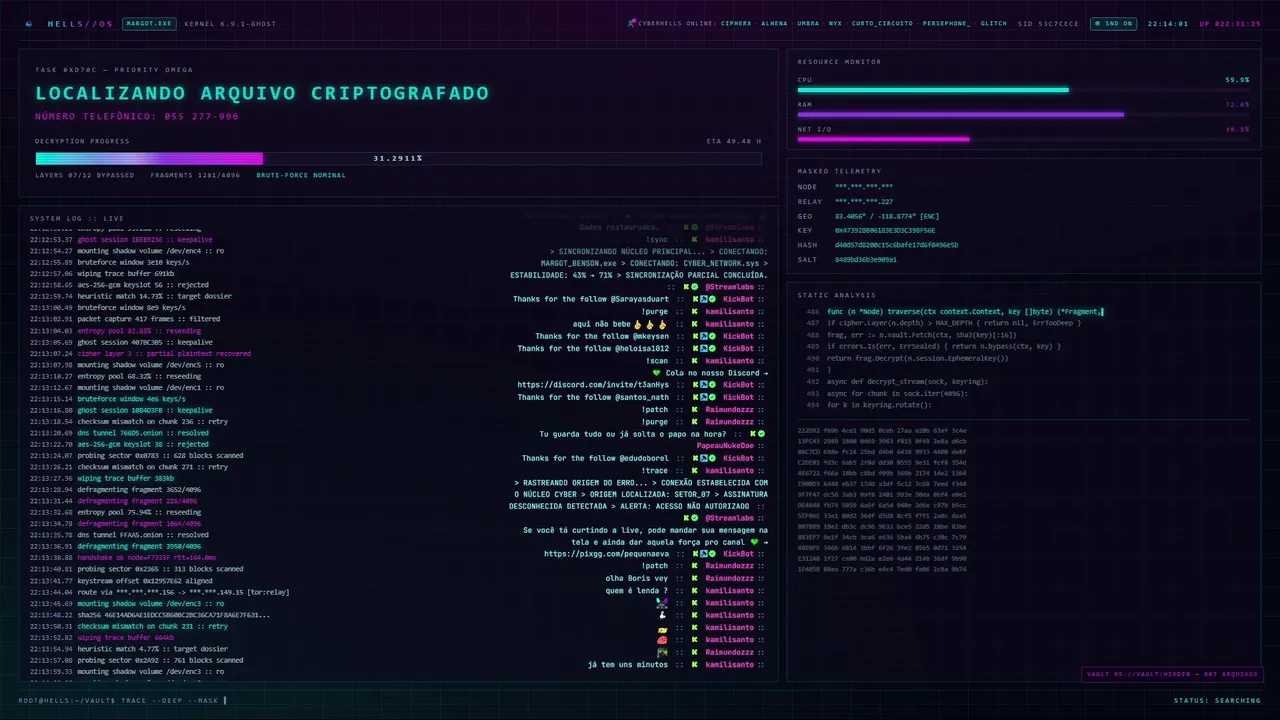
Task: Click Kick badge beside the !scan message
Action: pyautogui.click(x=694, y=361)
